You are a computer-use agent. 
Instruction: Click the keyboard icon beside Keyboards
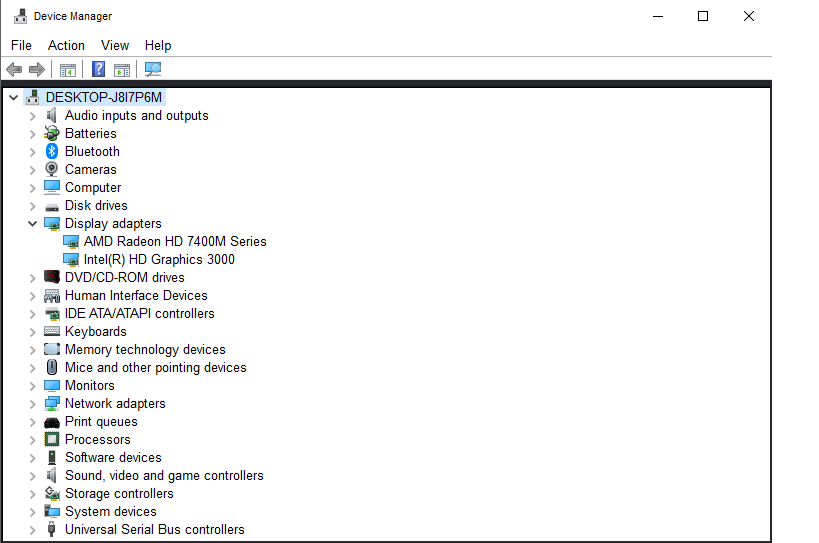[x=52, y=331]
